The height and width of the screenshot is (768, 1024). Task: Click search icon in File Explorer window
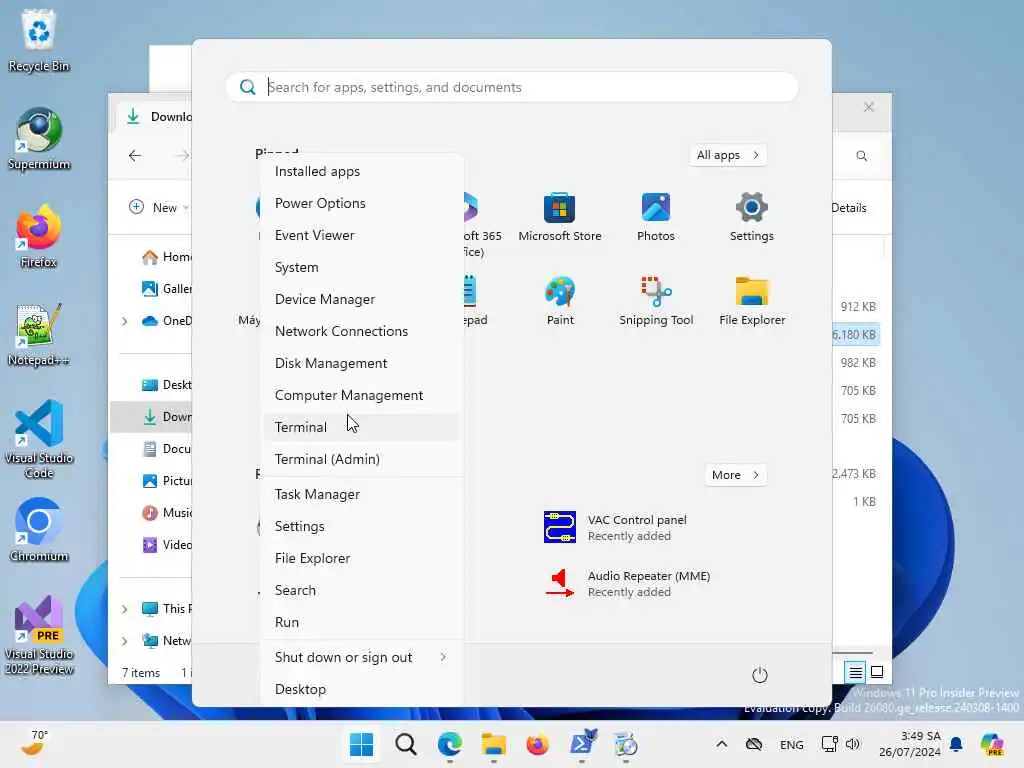pos(861,155)
